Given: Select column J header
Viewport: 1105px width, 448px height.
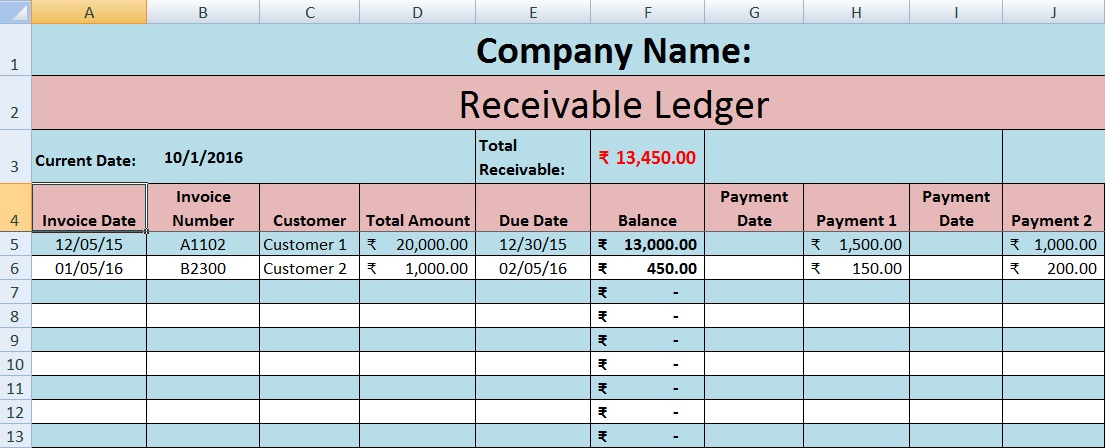Looking at the screenshot, I should point(1054,12).
